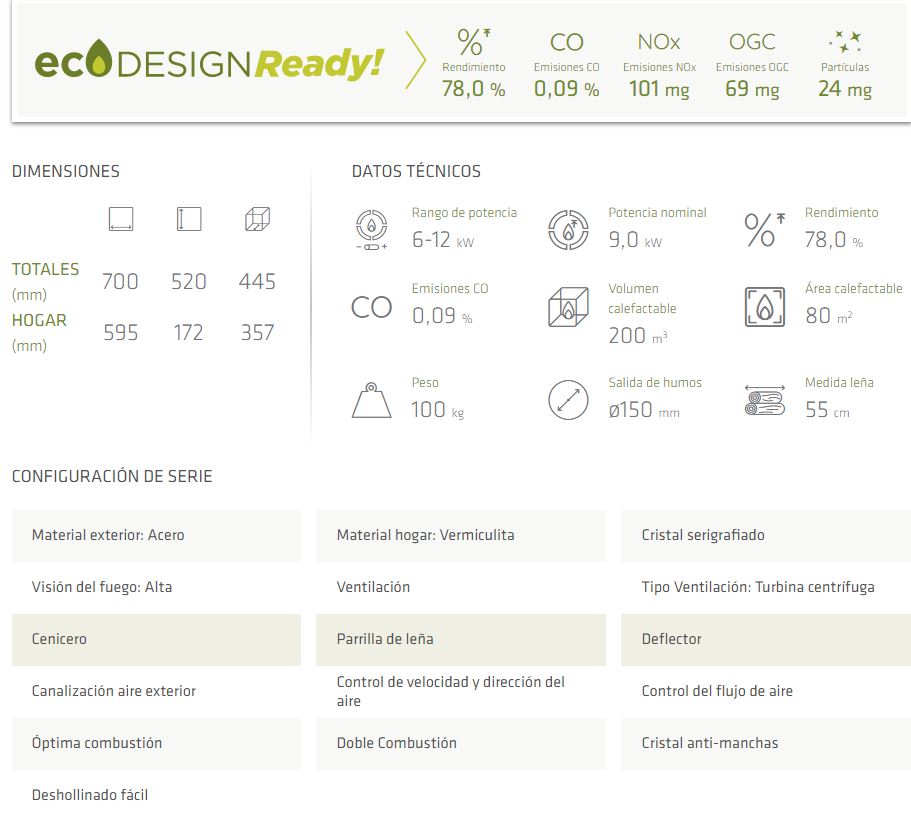Screen dimensions: 911x818
Task: Select the HOGAR width value 595
Action: [x=120, y=333]
